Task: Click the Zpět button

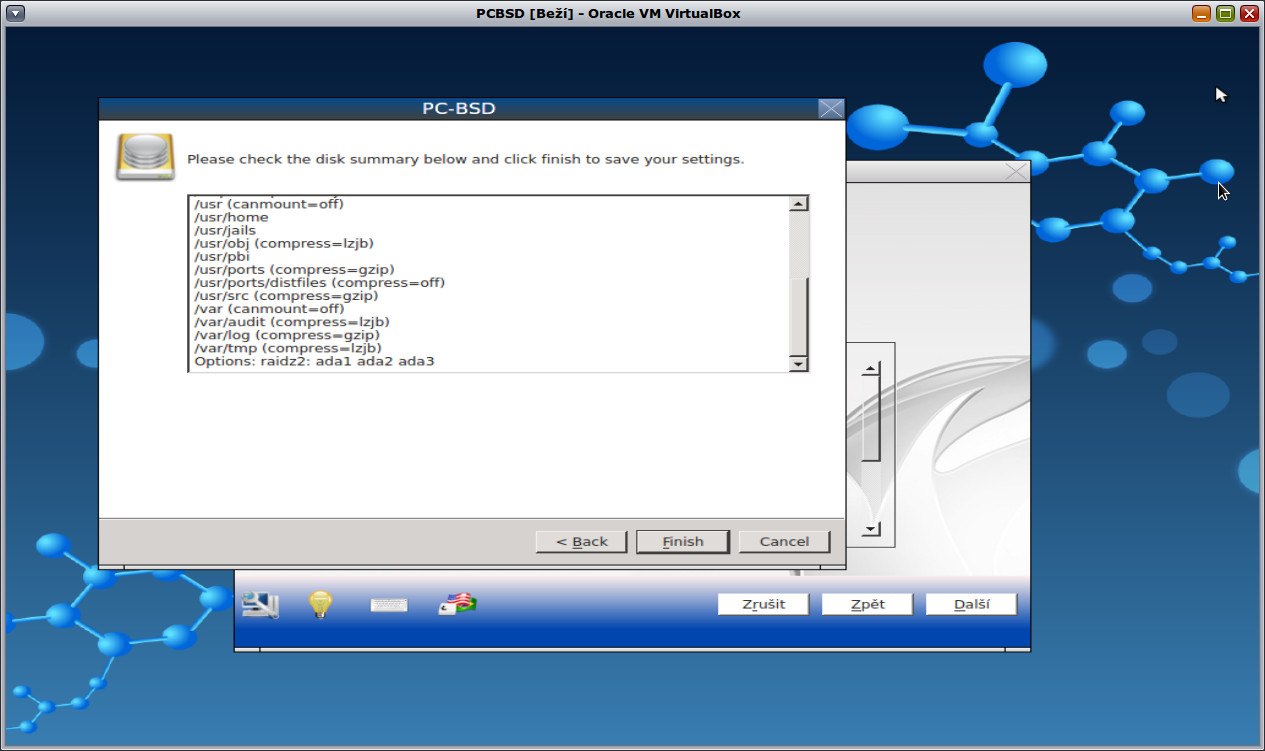Action: coord(866,603)
